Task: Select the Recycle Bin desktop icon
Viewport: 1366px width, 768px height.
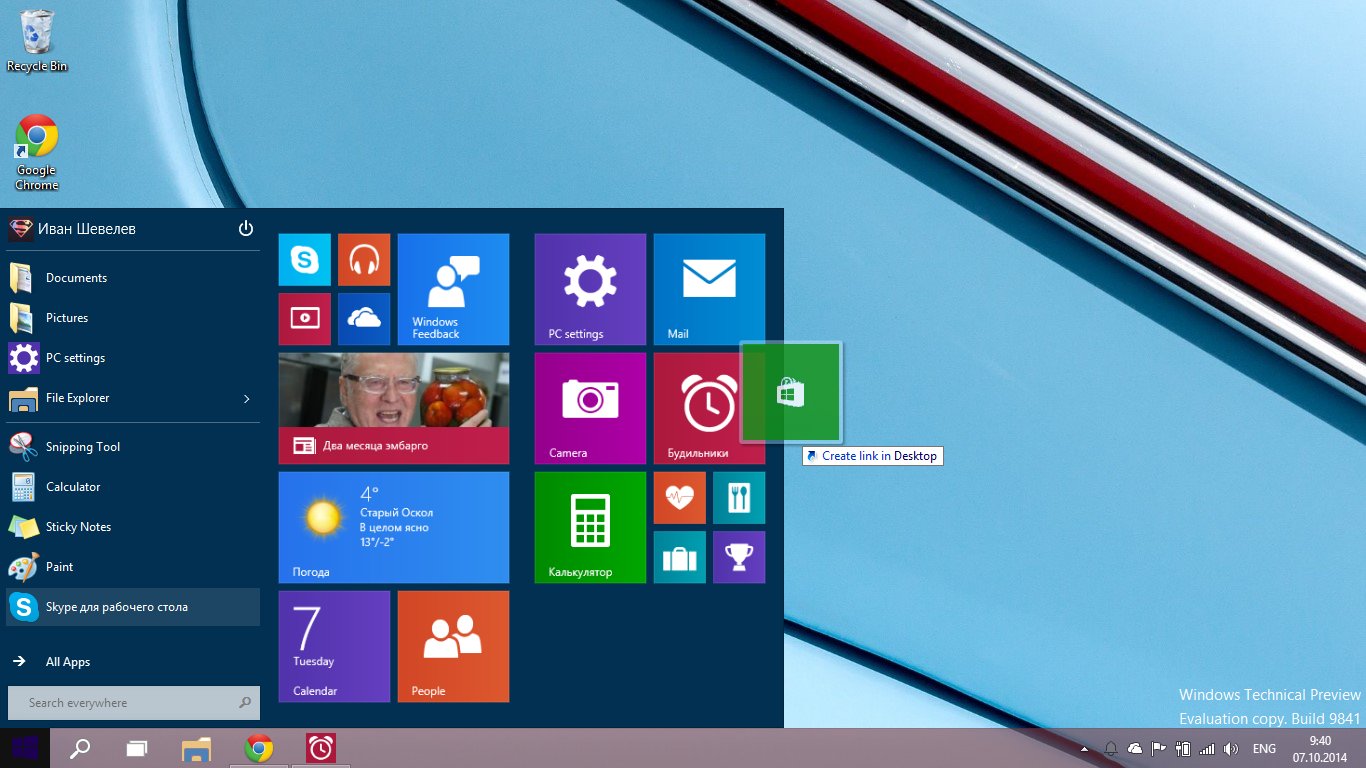Action: [37, 40]
